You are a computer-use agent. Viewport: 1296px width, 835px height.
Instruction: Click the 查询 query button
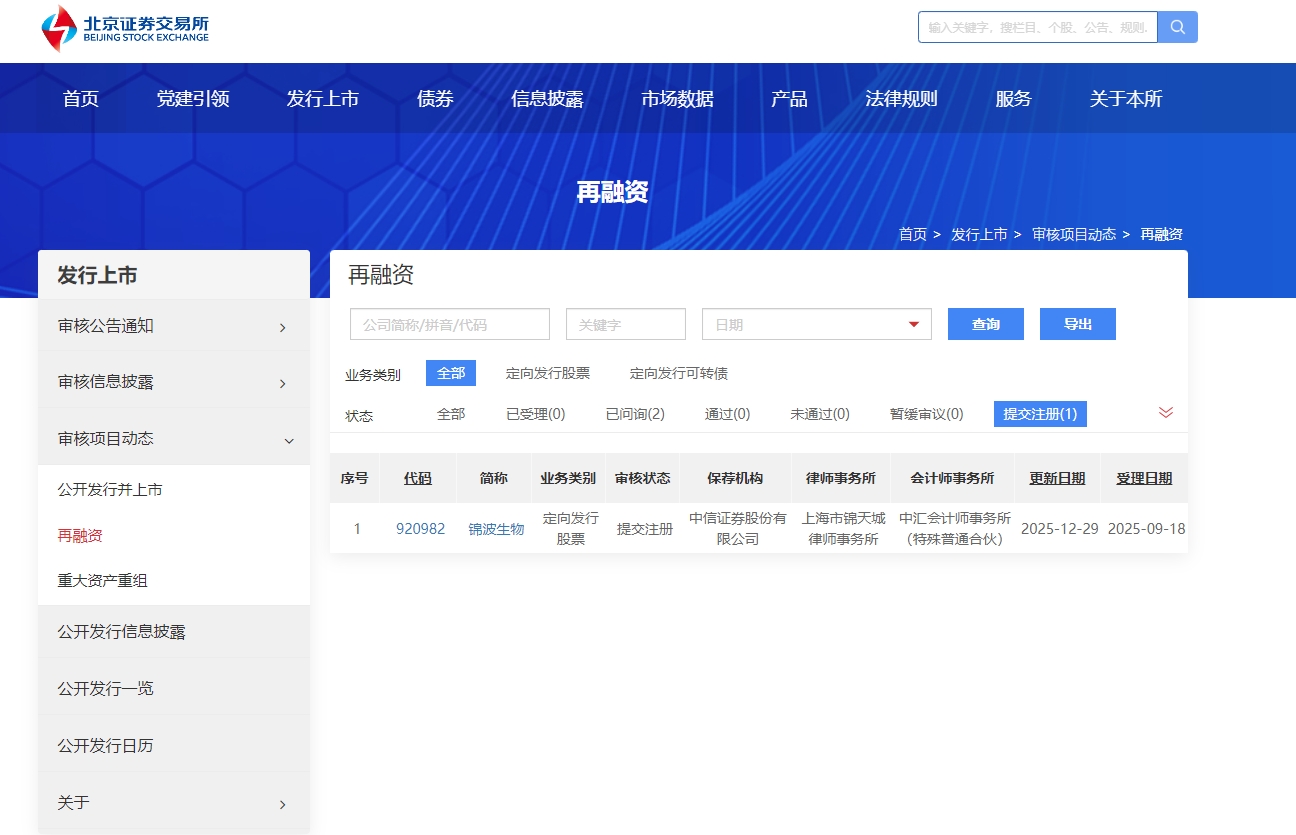(x=985, y=324)
